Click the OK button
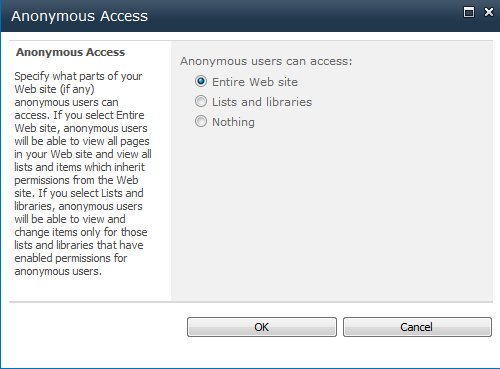The width and height of the screenshot is (500, 369). tap(262, 327)
